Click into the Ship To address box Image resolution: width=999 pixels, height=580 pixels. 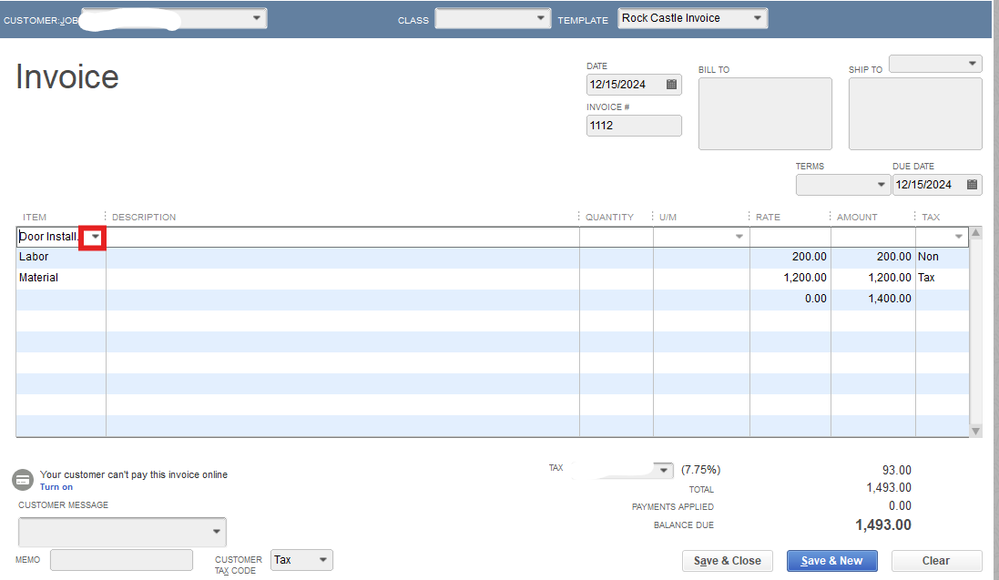(915, 113)
